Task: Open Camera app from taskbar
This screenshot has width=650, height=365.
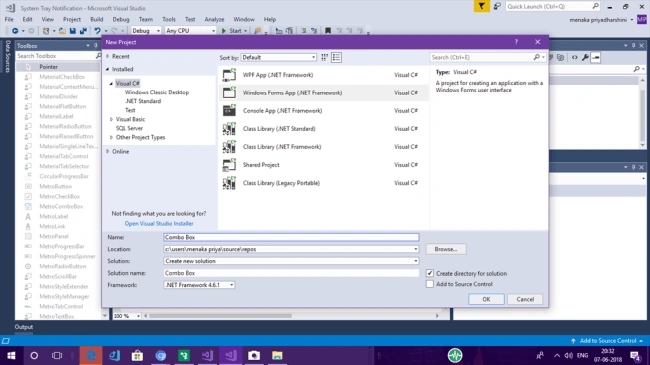Action: (254, 355)
